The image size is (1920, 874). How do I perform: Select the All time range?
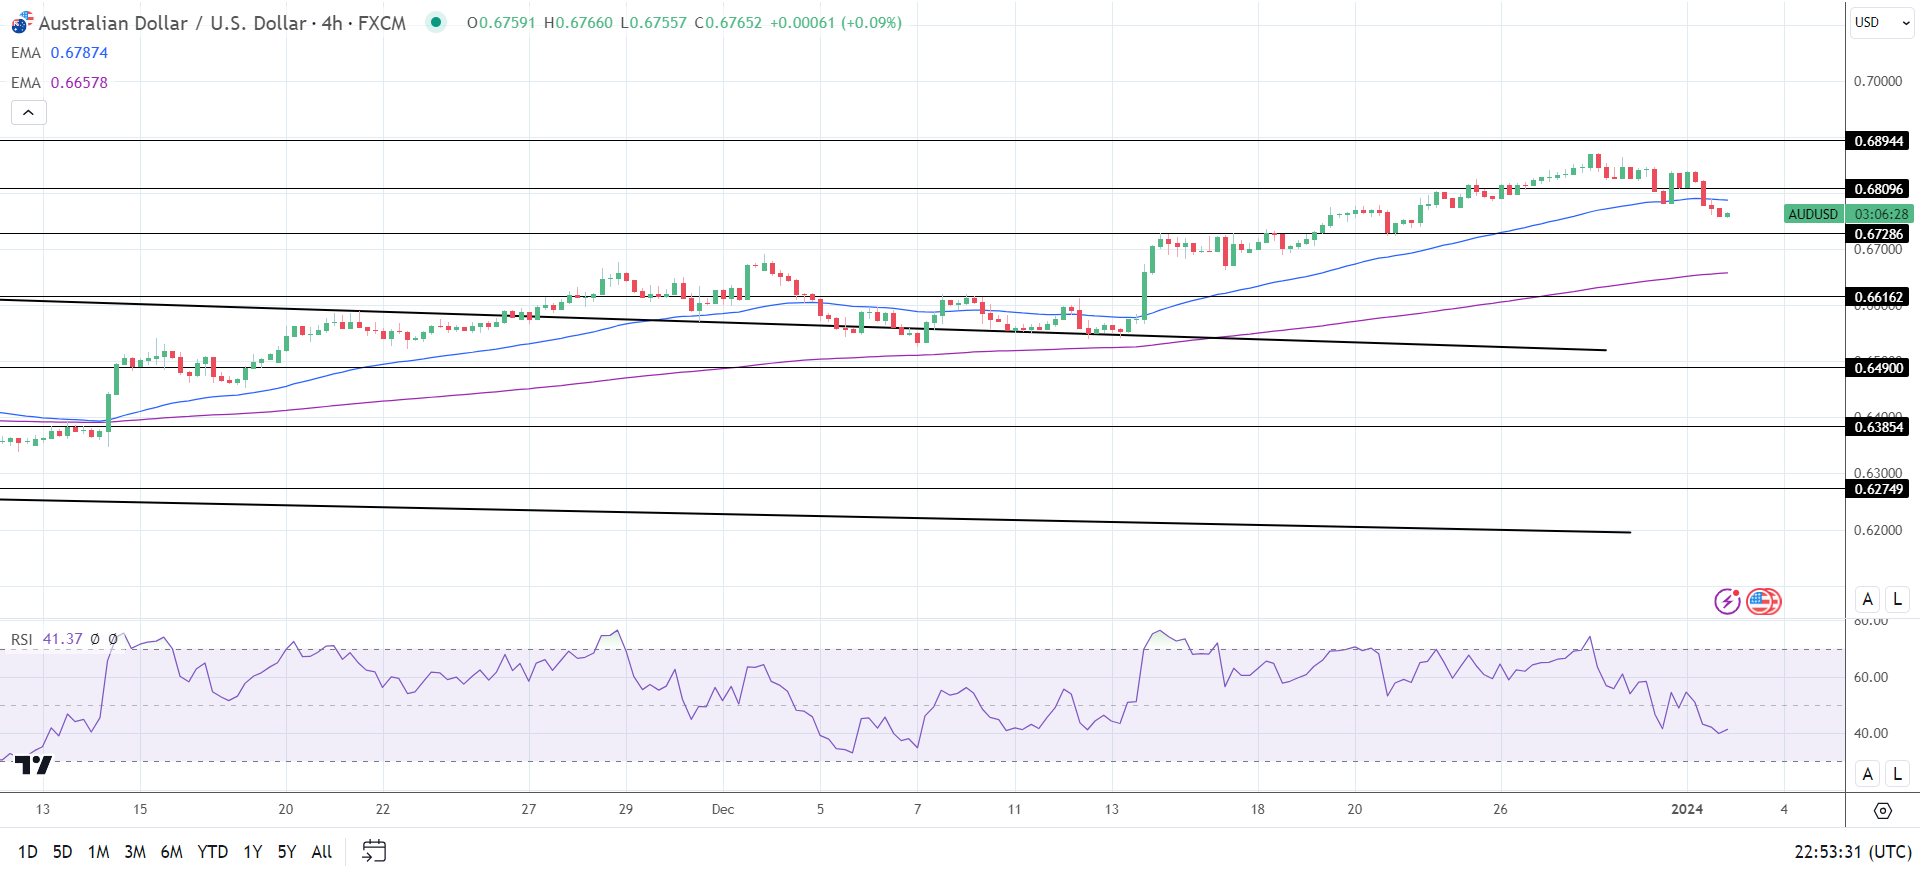tap(322, 852)
